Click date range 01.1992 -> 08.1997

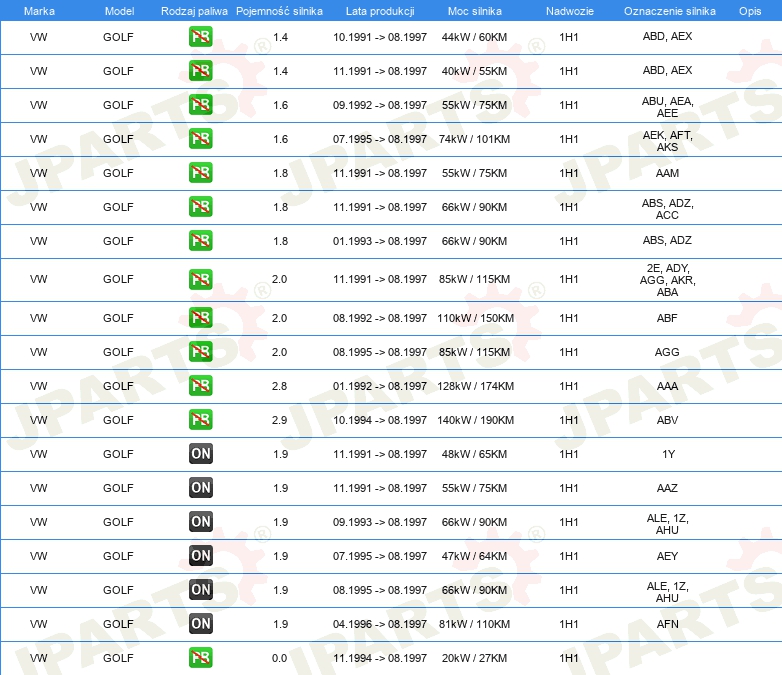click(x=380, y=386)
